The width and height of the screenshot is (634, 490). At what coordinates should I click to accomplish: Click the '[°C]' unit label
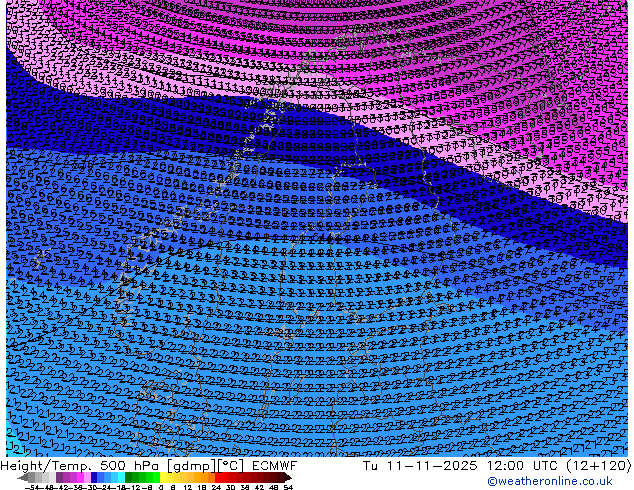(x=231, y=466)
